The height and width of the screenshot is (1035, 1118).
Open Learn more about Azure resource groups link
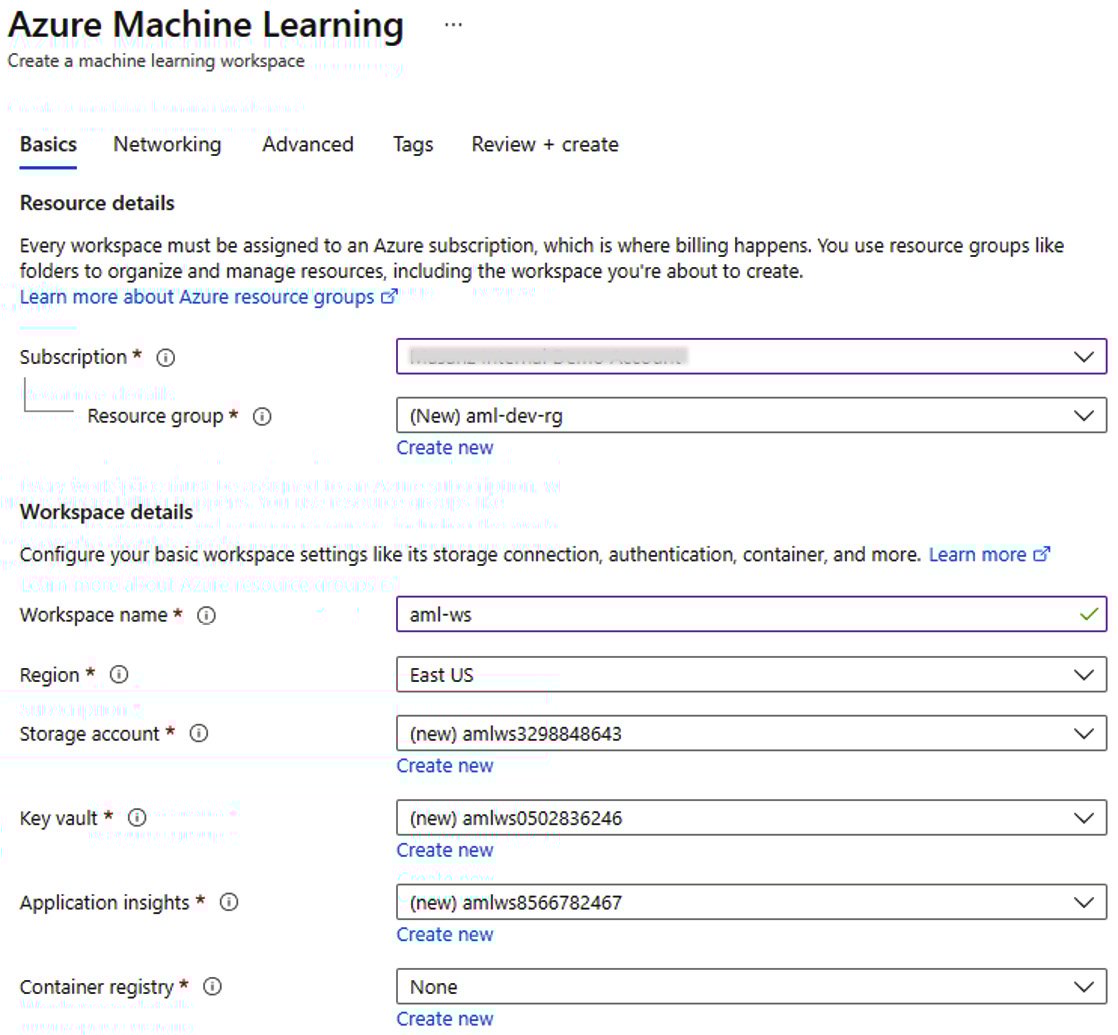coord(197,297)
